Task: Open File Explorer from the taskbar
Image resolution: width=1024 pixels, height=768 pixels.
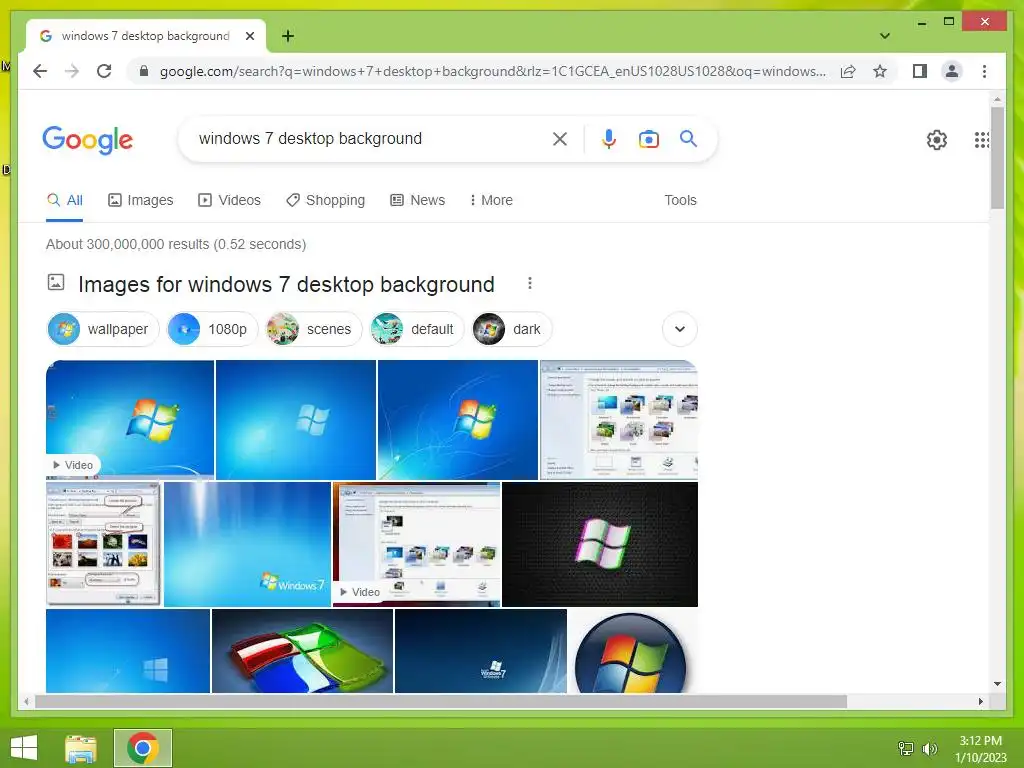Action: click(x=81, y=748)
